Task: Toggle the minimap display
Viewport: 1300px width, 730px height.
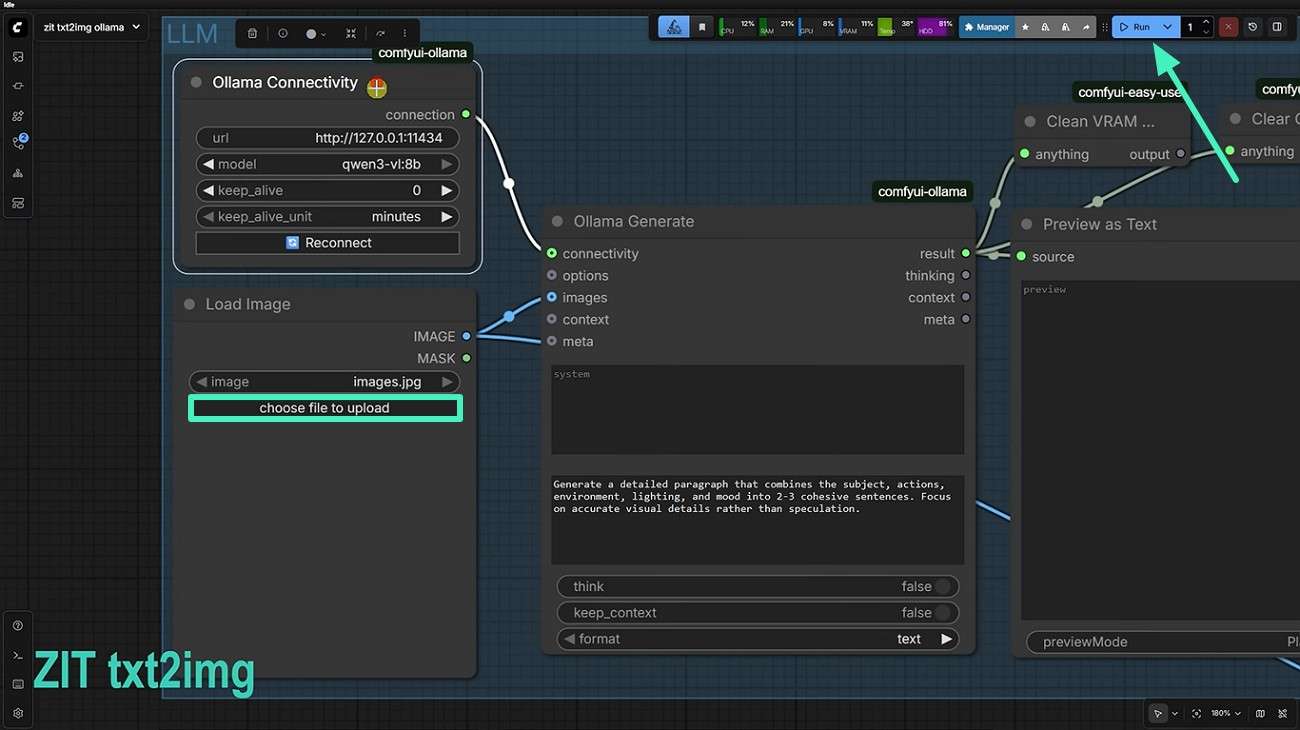Action: click(1260, 714)
